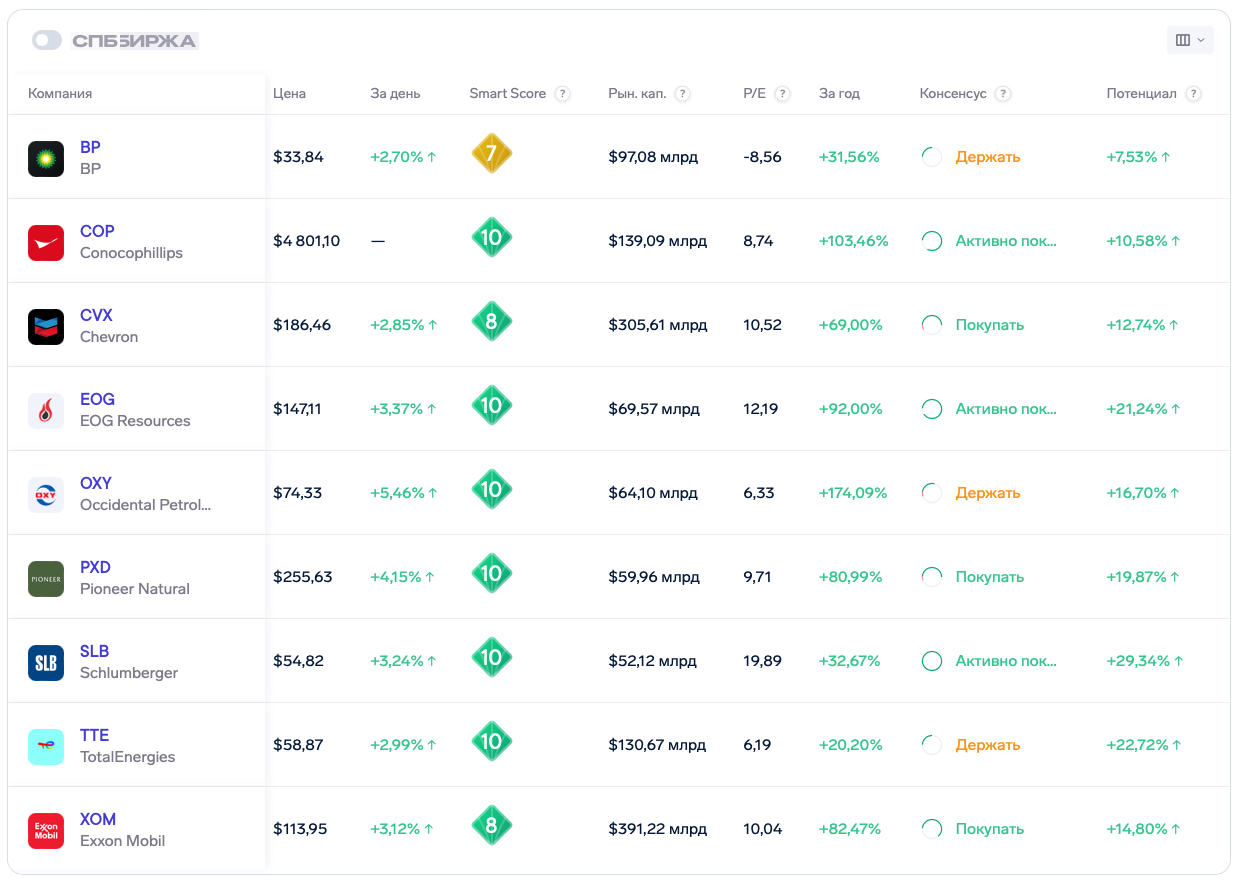
Task: Sort by the За день column header
Action: click(x=395, y=94)
